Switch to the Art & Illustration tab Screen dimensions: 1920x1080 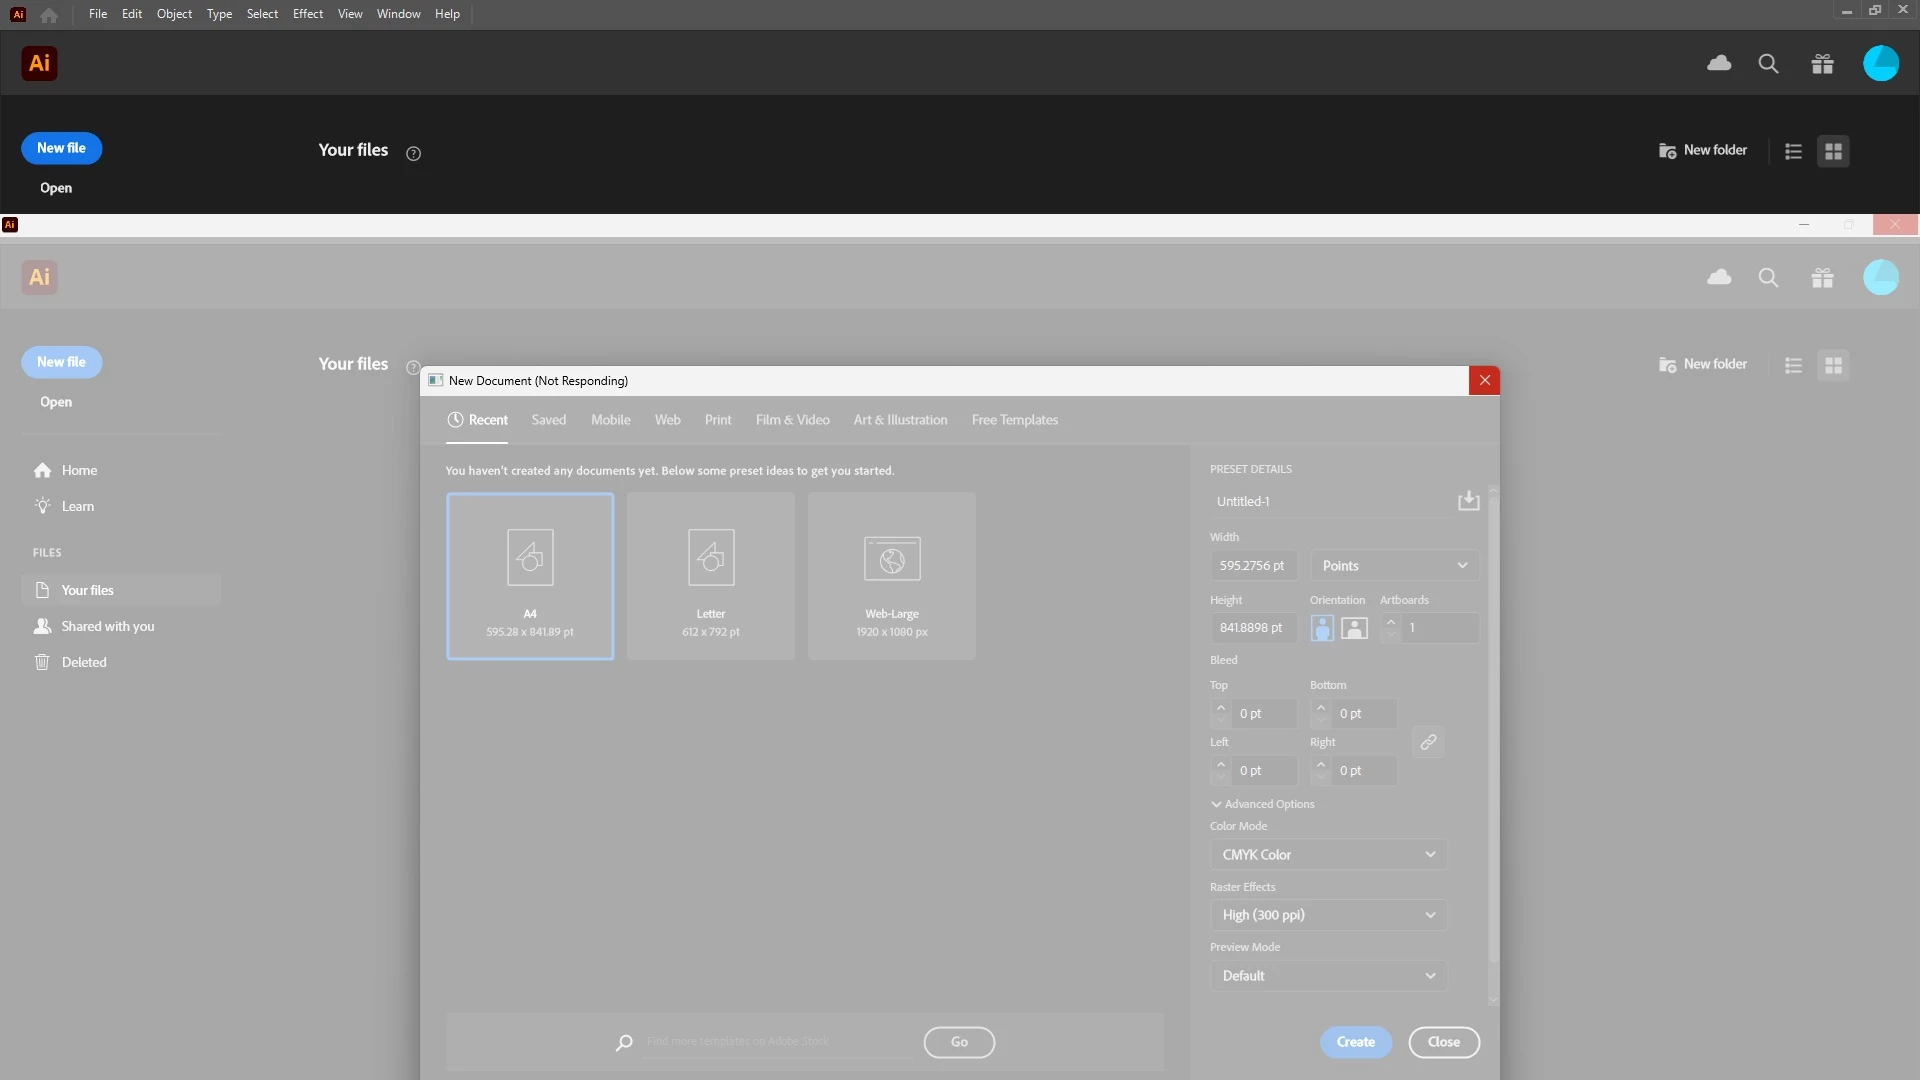click(x=900, y=420)
